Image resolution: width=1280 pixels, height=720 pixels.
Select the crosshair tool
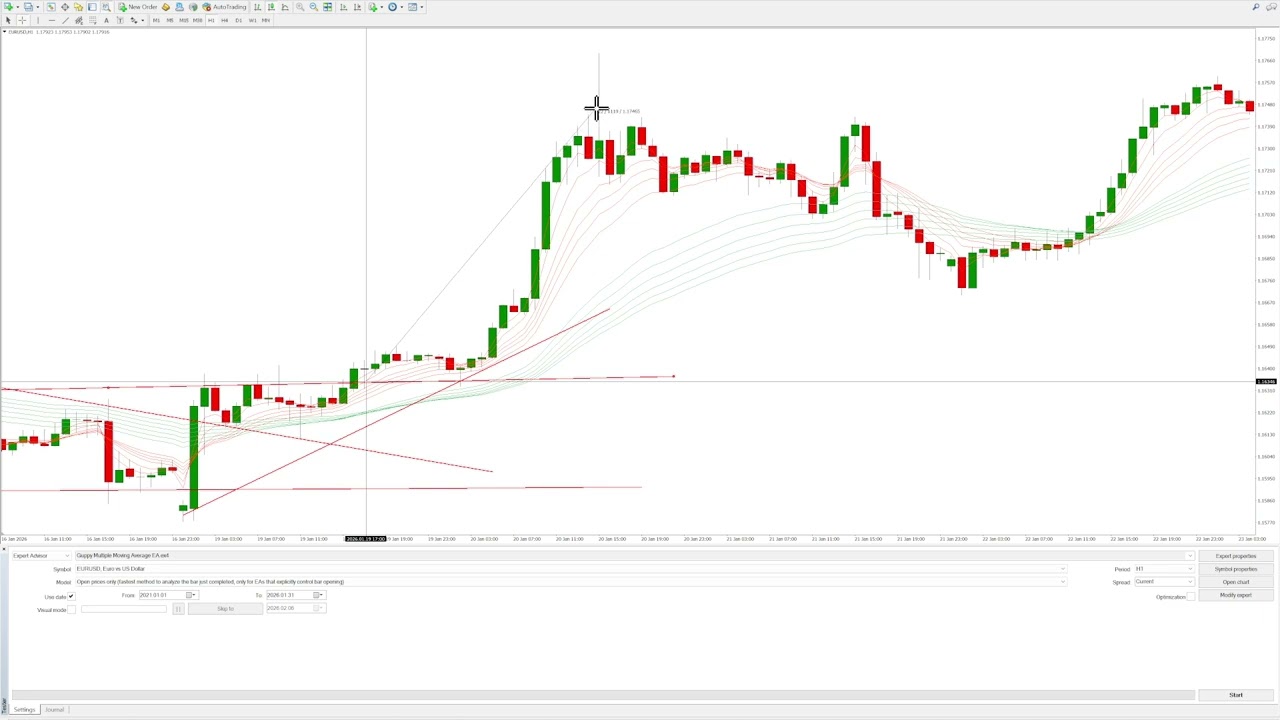[x=22, y=20]
